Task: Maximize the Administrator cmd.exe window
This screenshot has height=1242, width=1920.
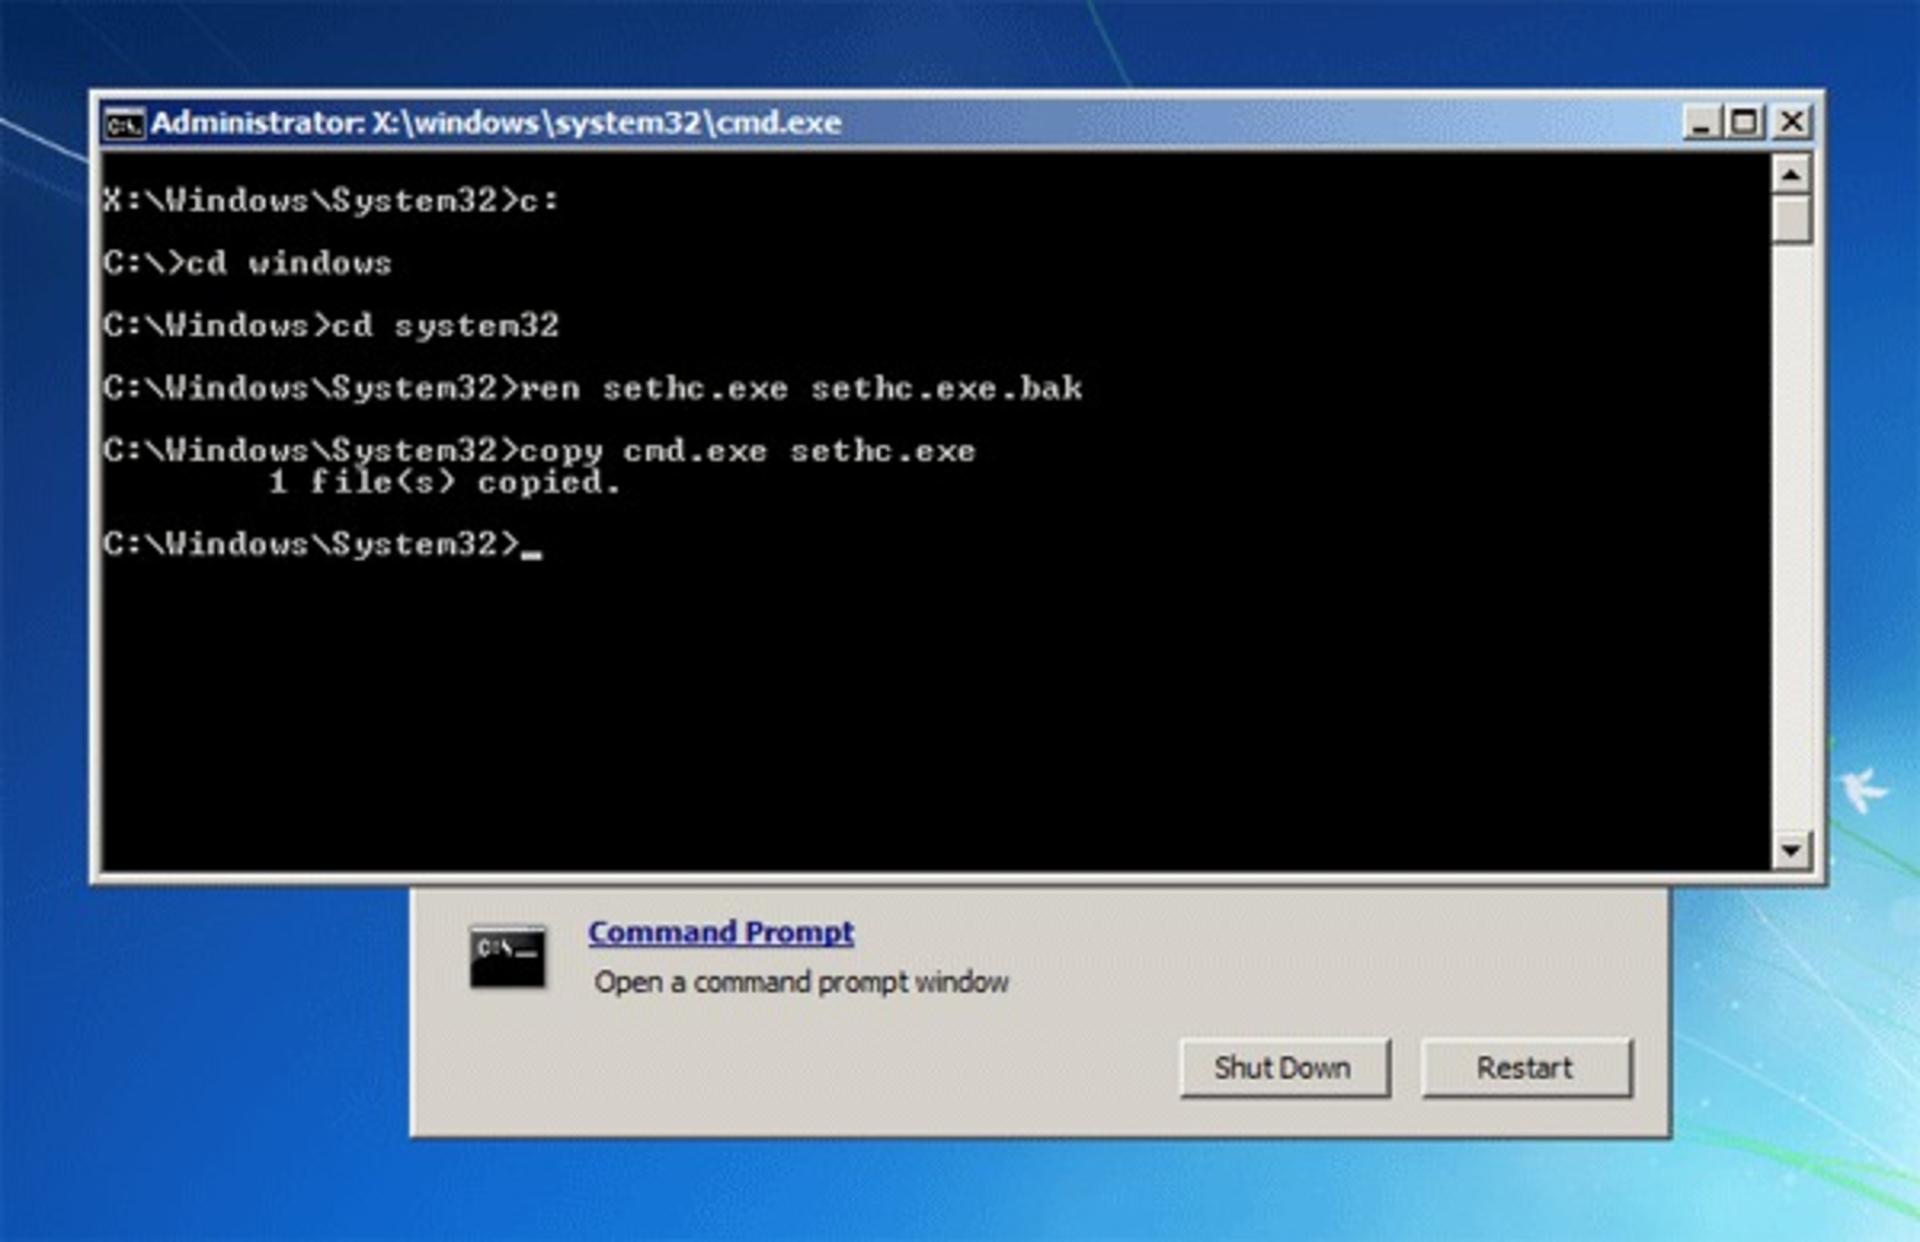Action: click(x=1744, y=123)
